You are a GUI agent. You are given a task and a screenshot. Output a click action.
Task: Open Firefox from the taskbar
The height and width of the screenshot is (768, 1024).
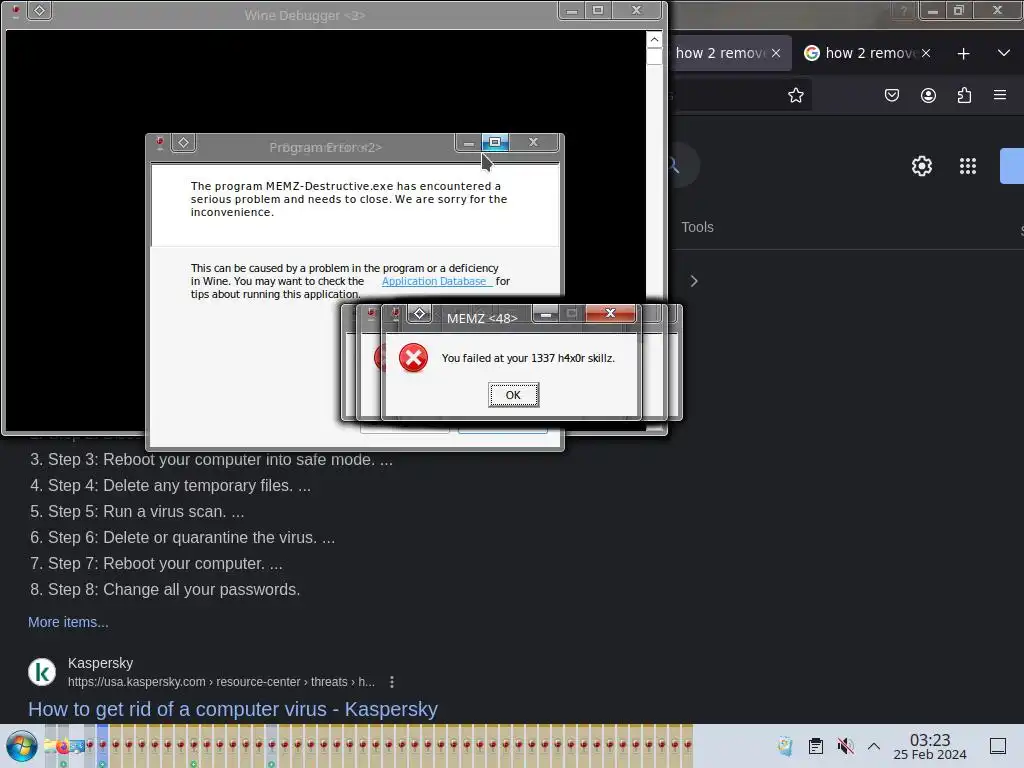[x=62, y=746]
